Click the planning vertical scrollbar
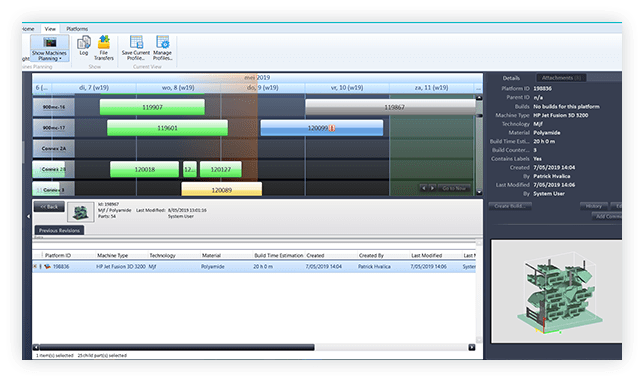Image resolution: width=643 pixels, height=382 pixels. pyautogui.click(x=479, y=145)
